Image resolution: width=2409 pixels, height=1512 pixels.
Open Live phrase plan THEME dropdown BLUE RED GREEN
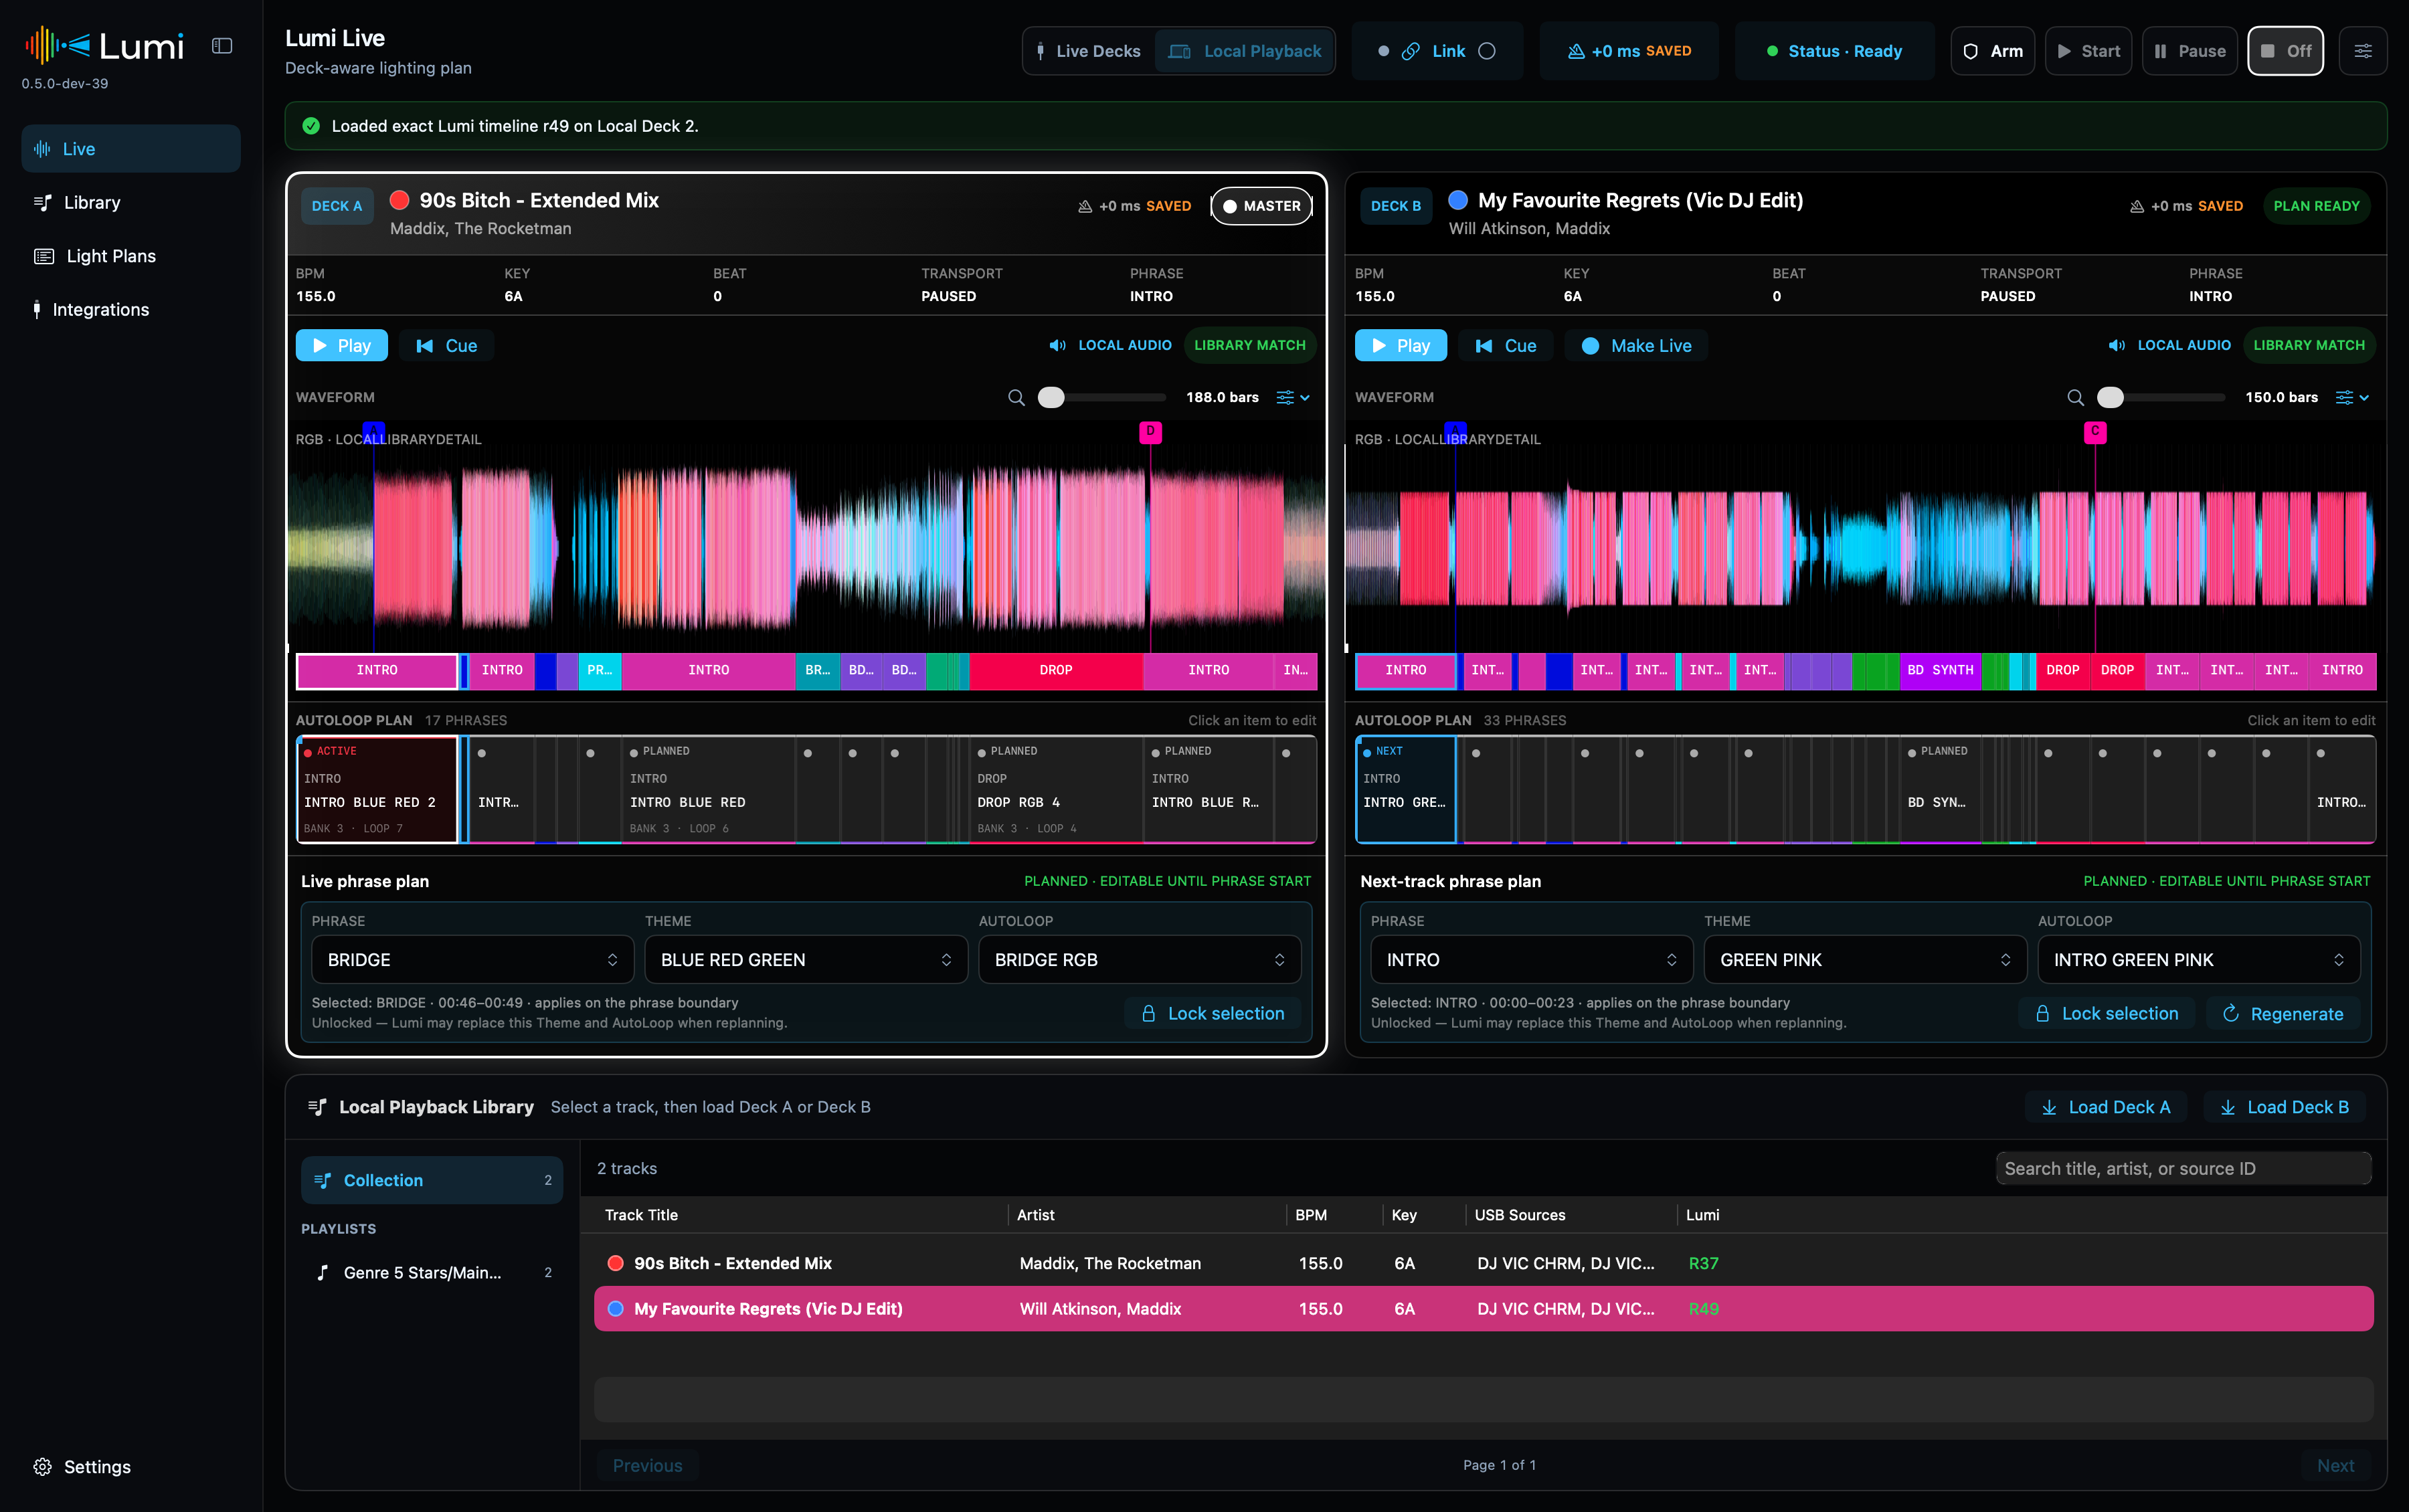[x=806, y=959]
